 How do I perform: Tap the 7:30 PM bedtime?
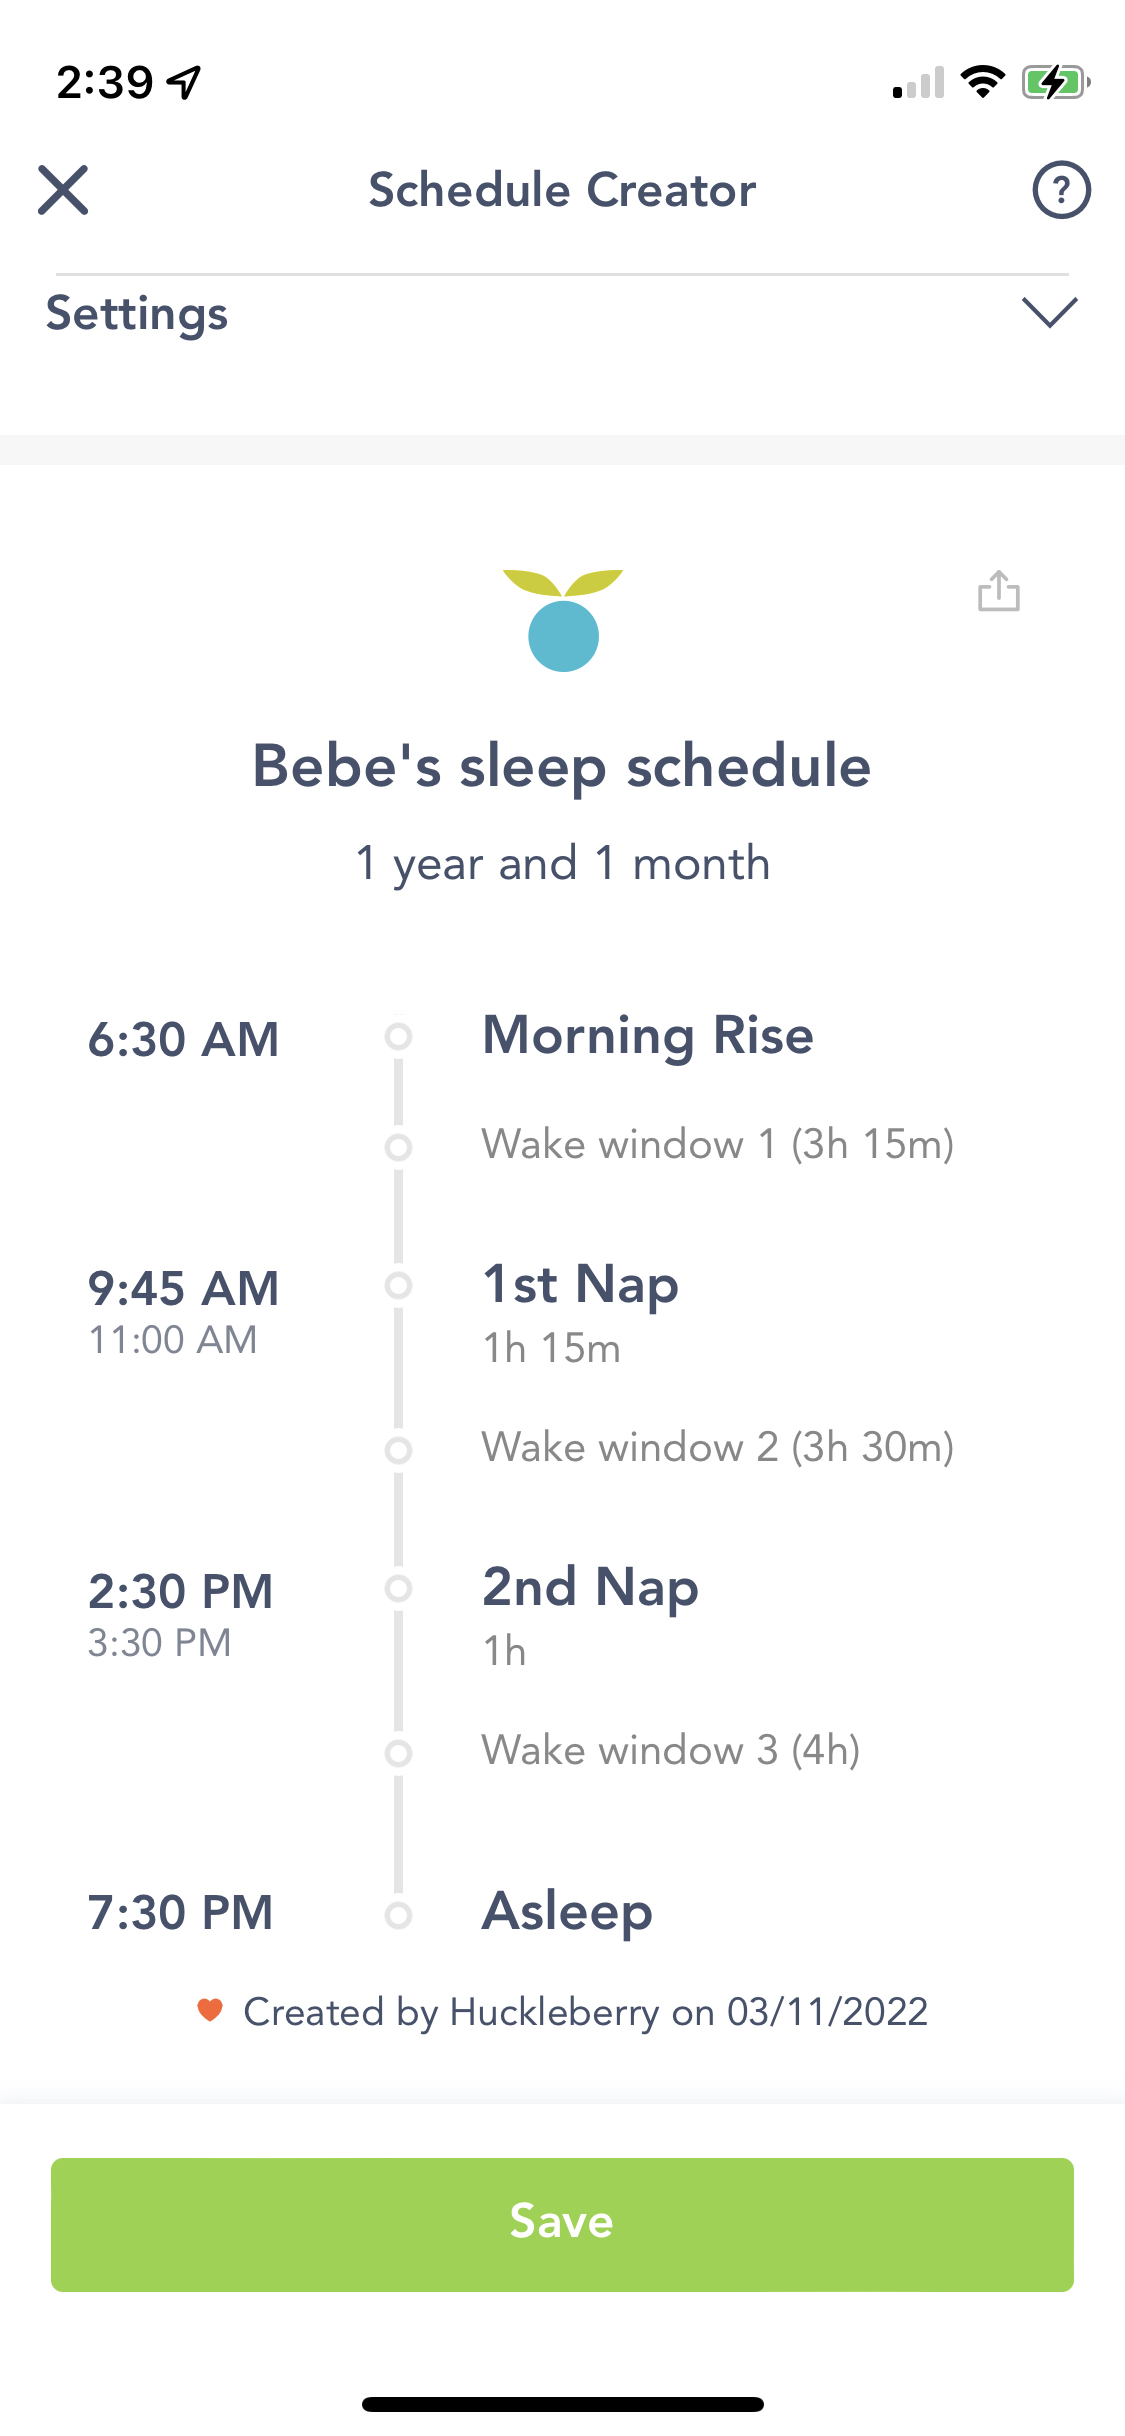[180, 1913]
